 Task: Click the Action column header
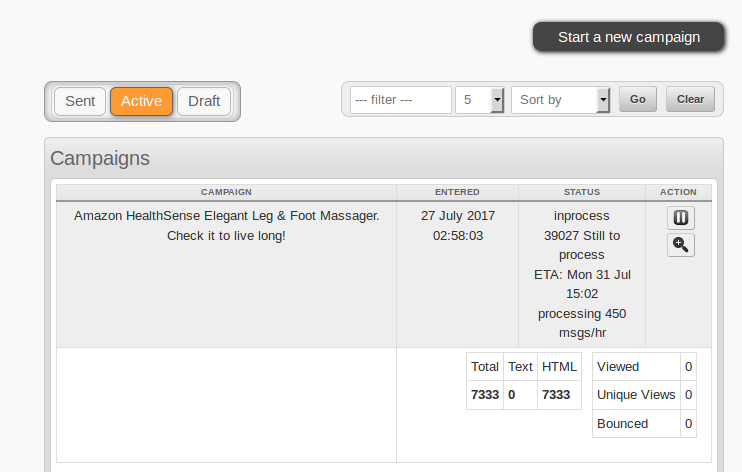click(678, 191)
